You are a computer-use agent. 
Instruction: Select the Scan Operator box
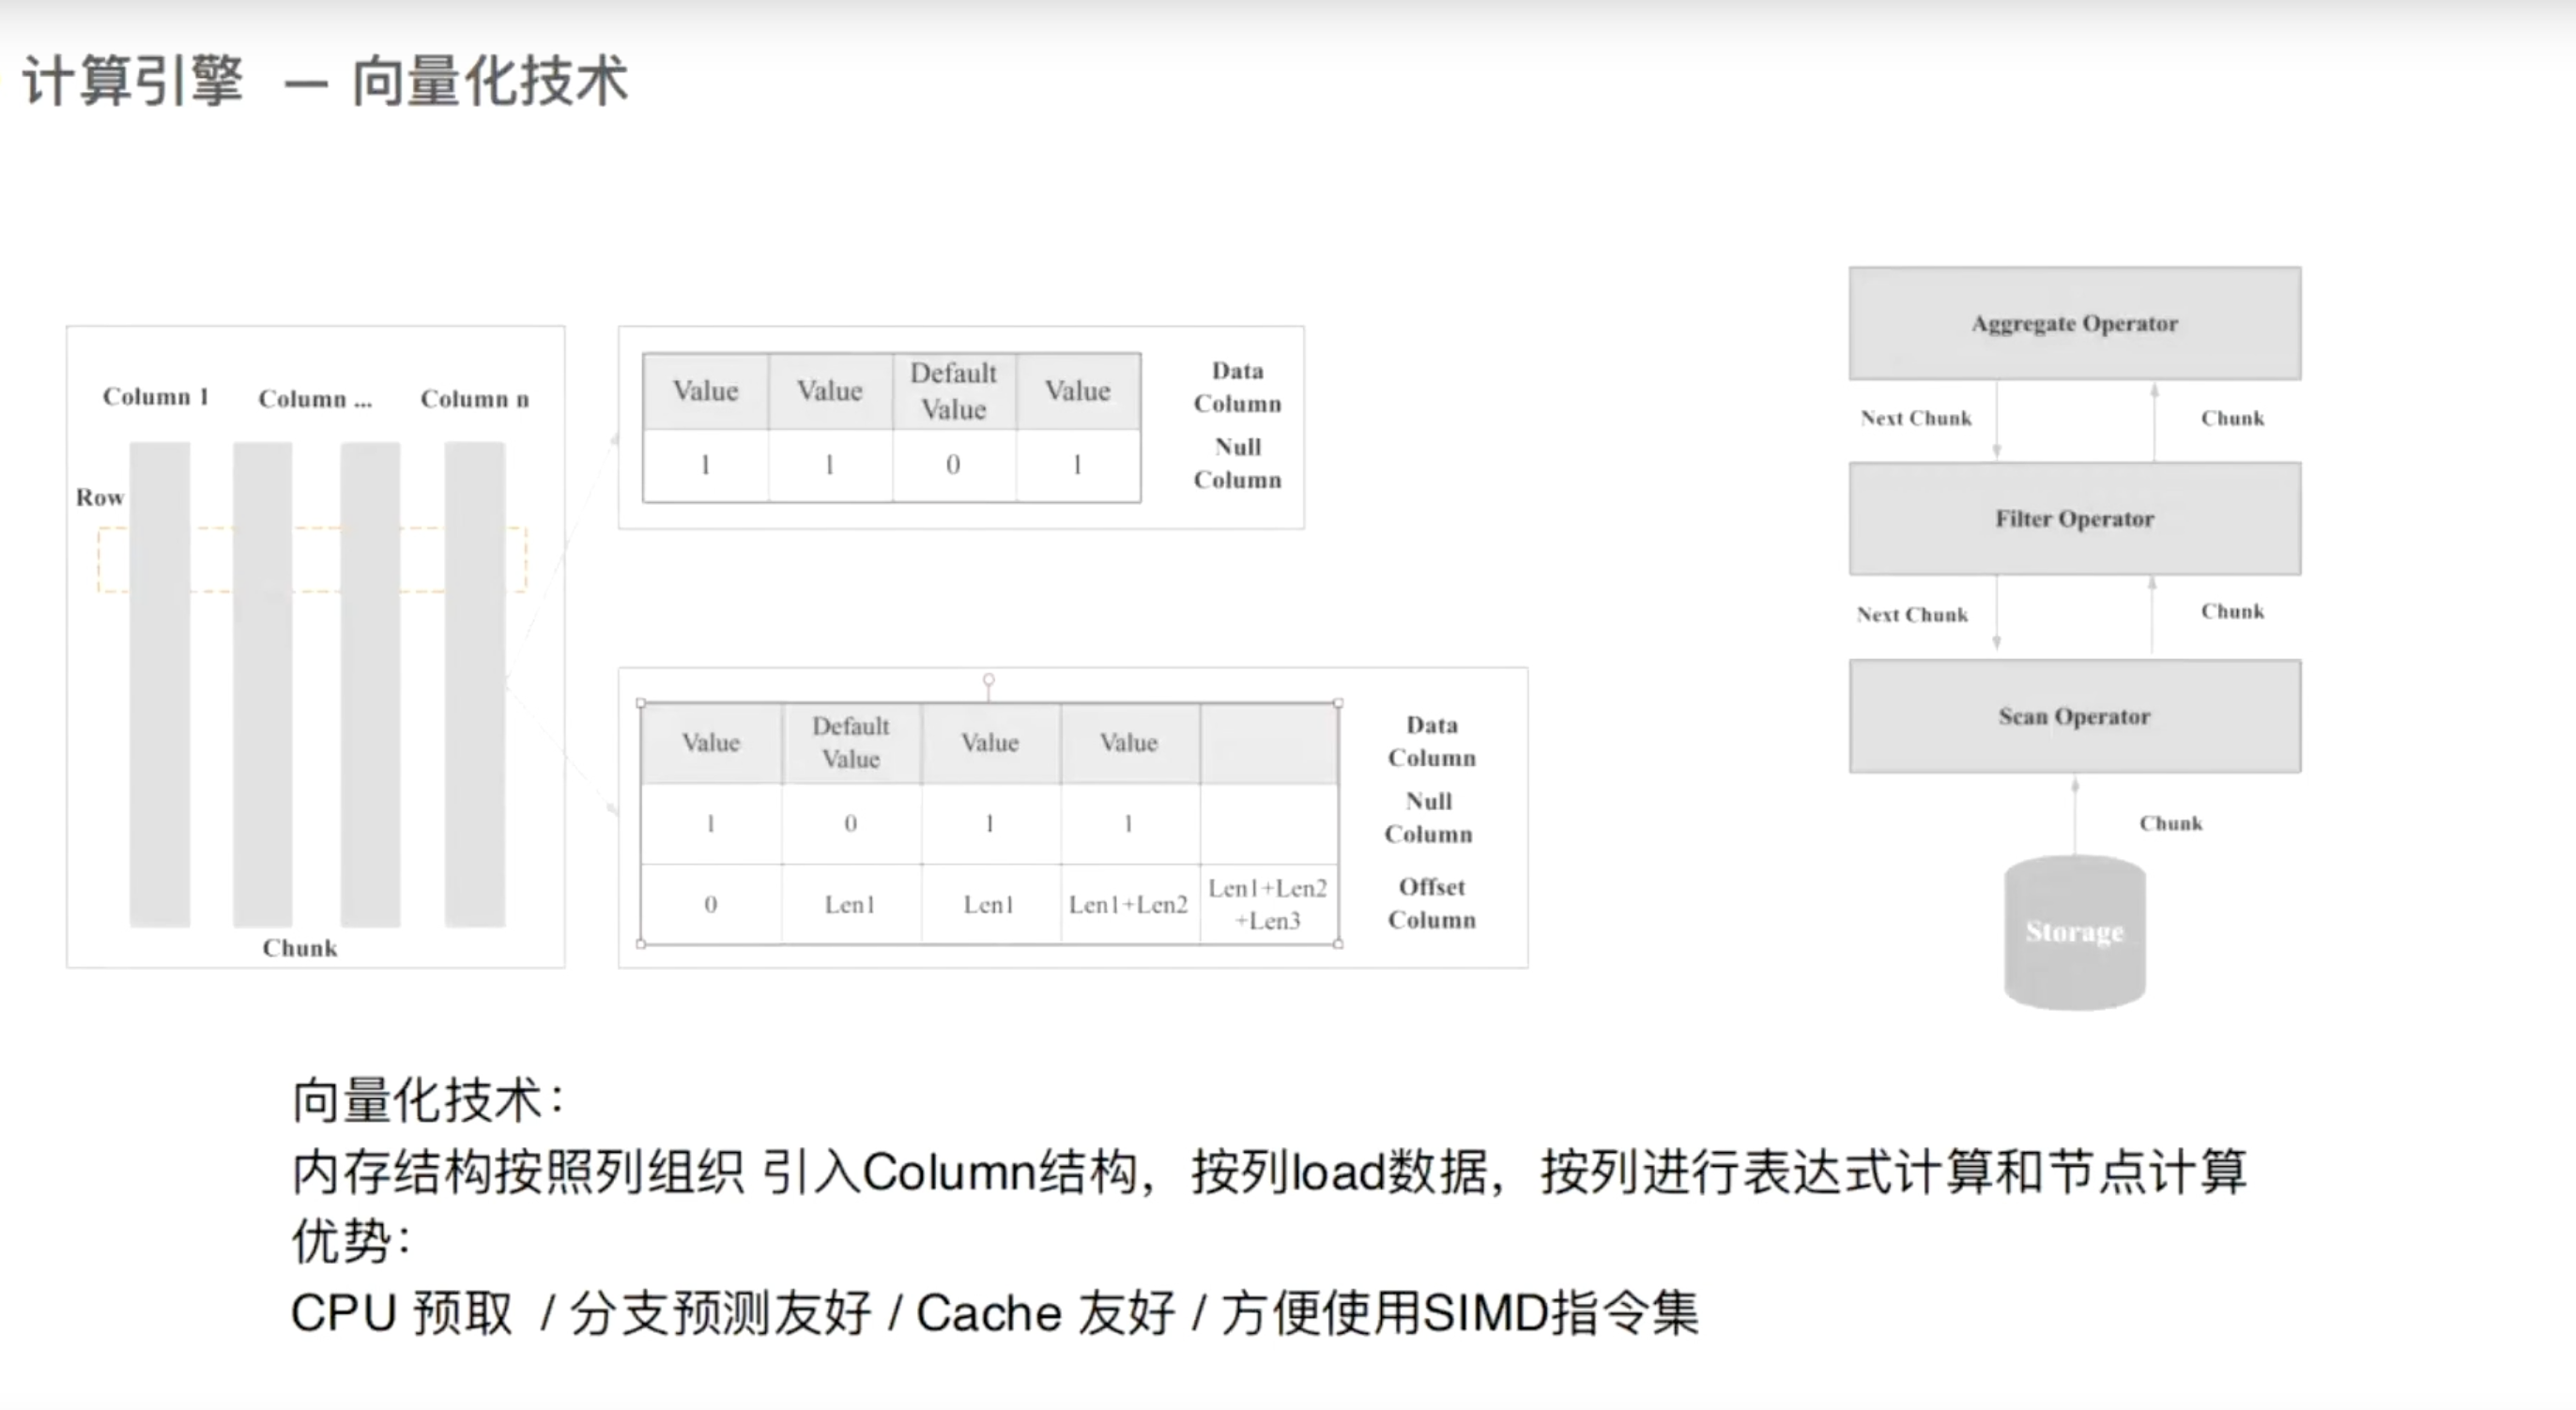click(x=2075, y=716)
